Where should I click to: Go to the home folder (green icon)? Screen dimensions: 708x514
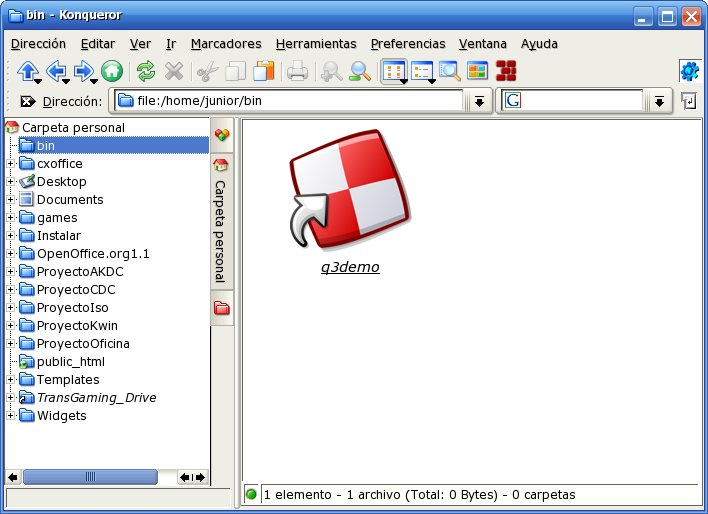click(112, 71)
